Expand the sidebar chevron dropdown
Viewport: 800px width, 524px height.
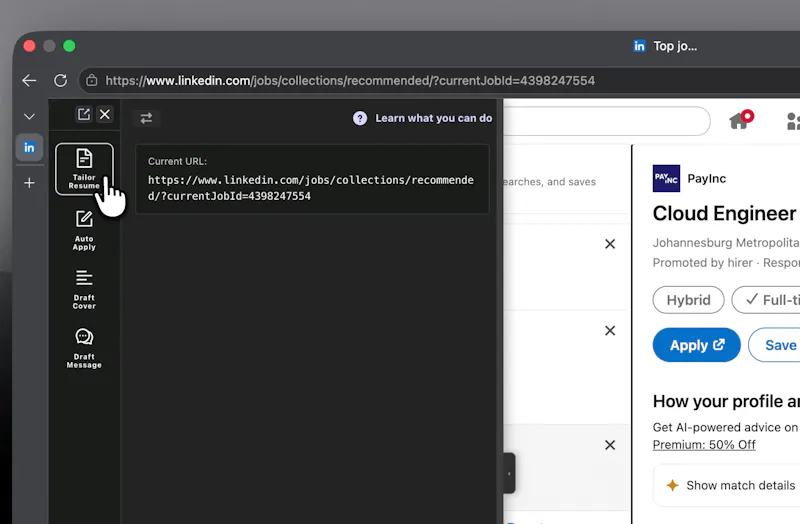[x=29, y=117]
